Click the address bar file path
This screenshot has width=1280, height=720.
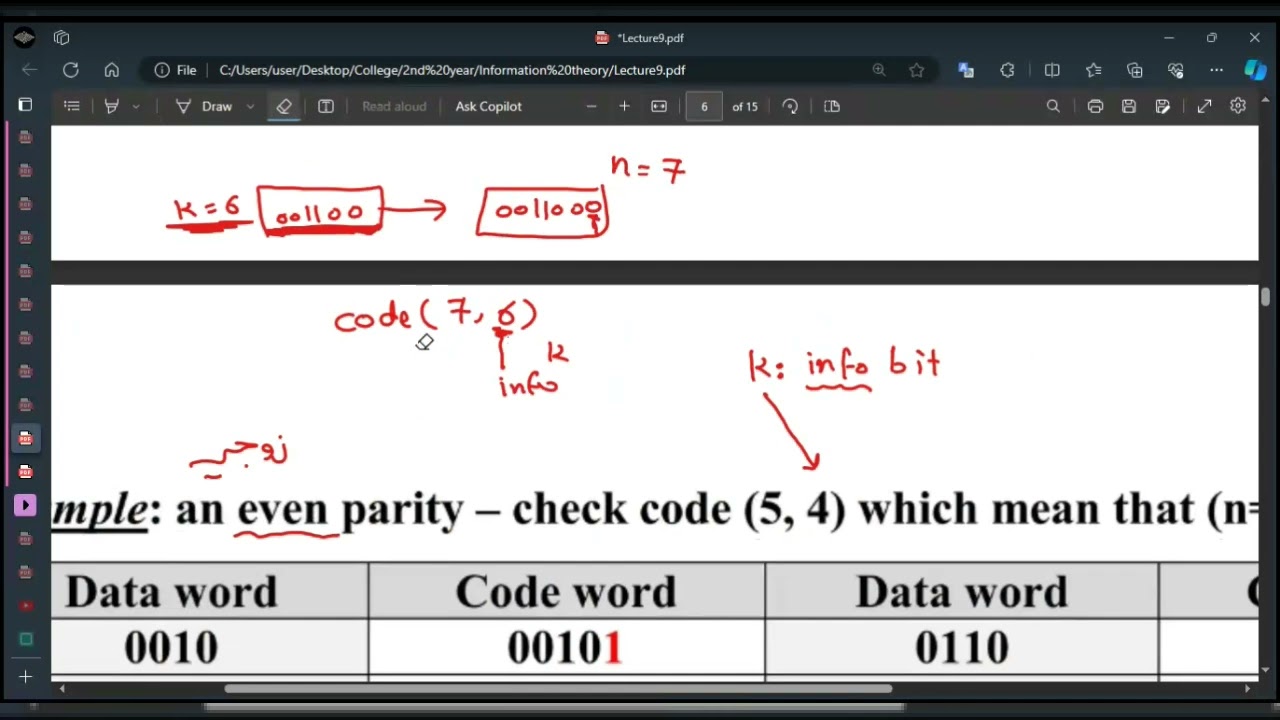[x=452, y=70]
